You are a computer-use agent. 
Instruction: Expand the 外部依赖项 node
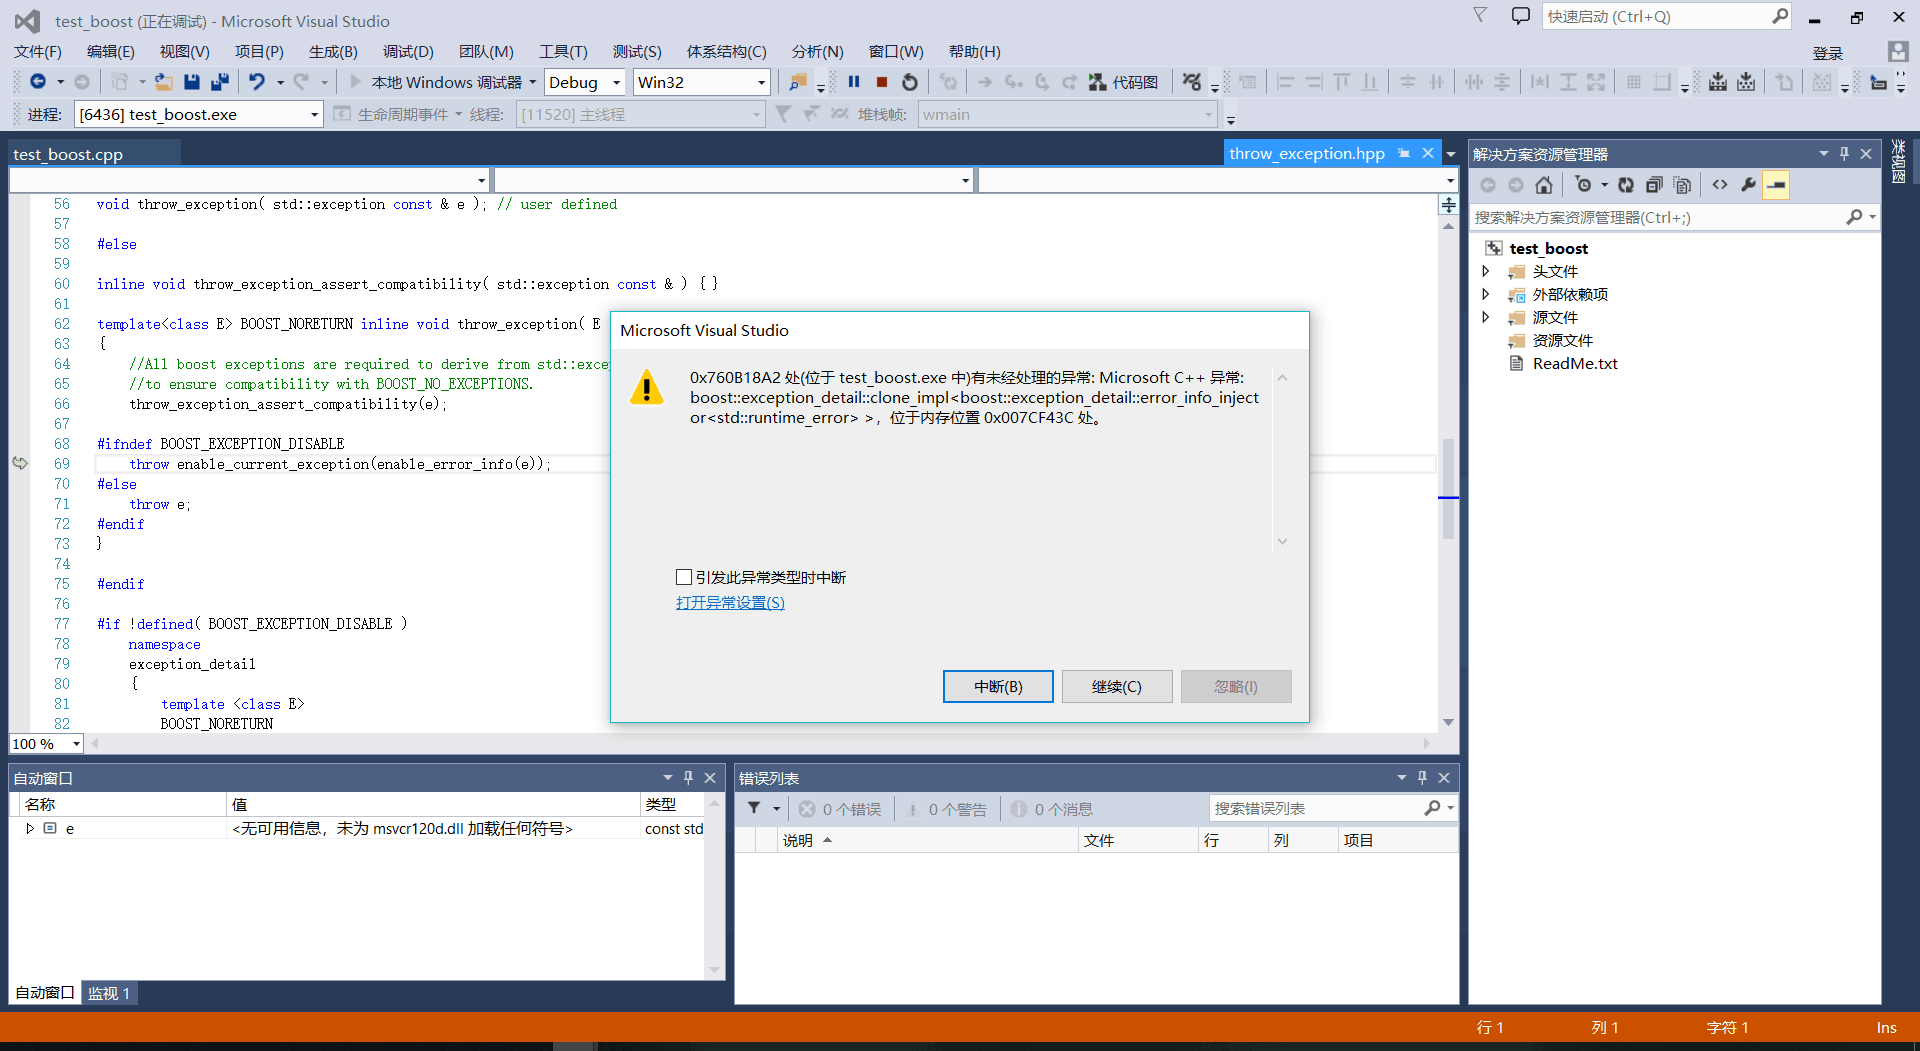point(1486,294)
